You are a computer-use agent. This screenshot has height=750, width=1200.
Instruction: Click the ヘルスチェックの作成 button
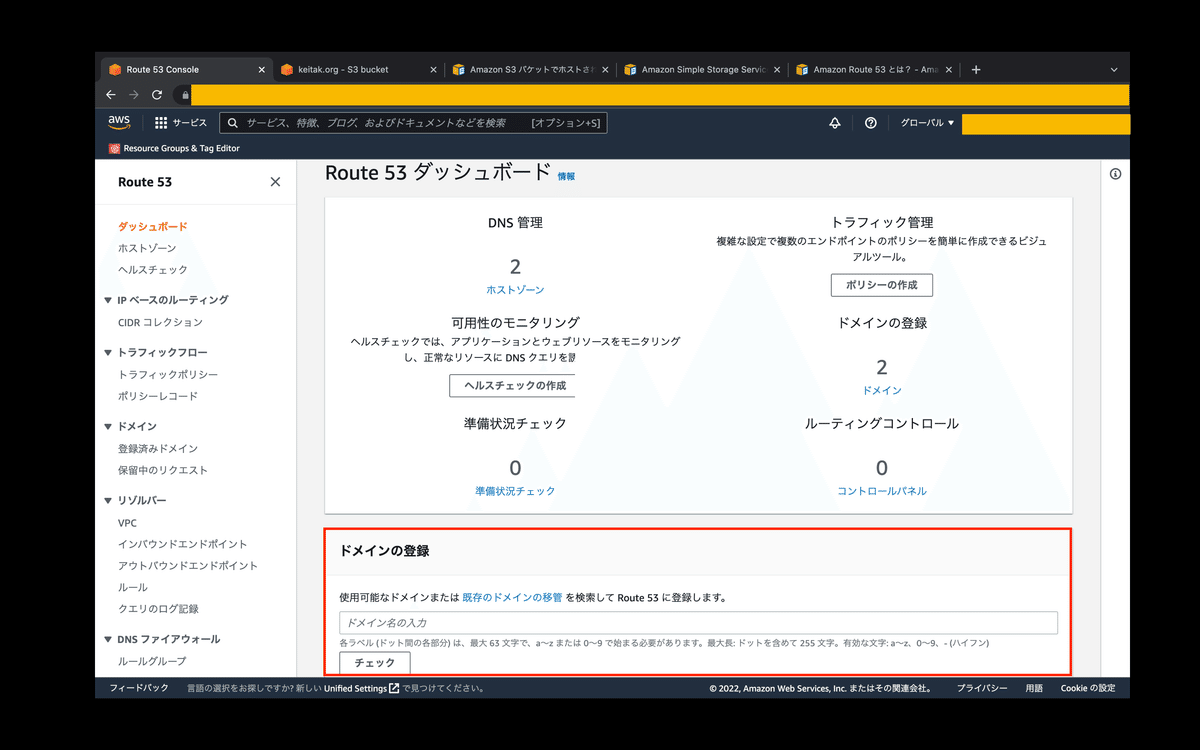coord(512,386)
